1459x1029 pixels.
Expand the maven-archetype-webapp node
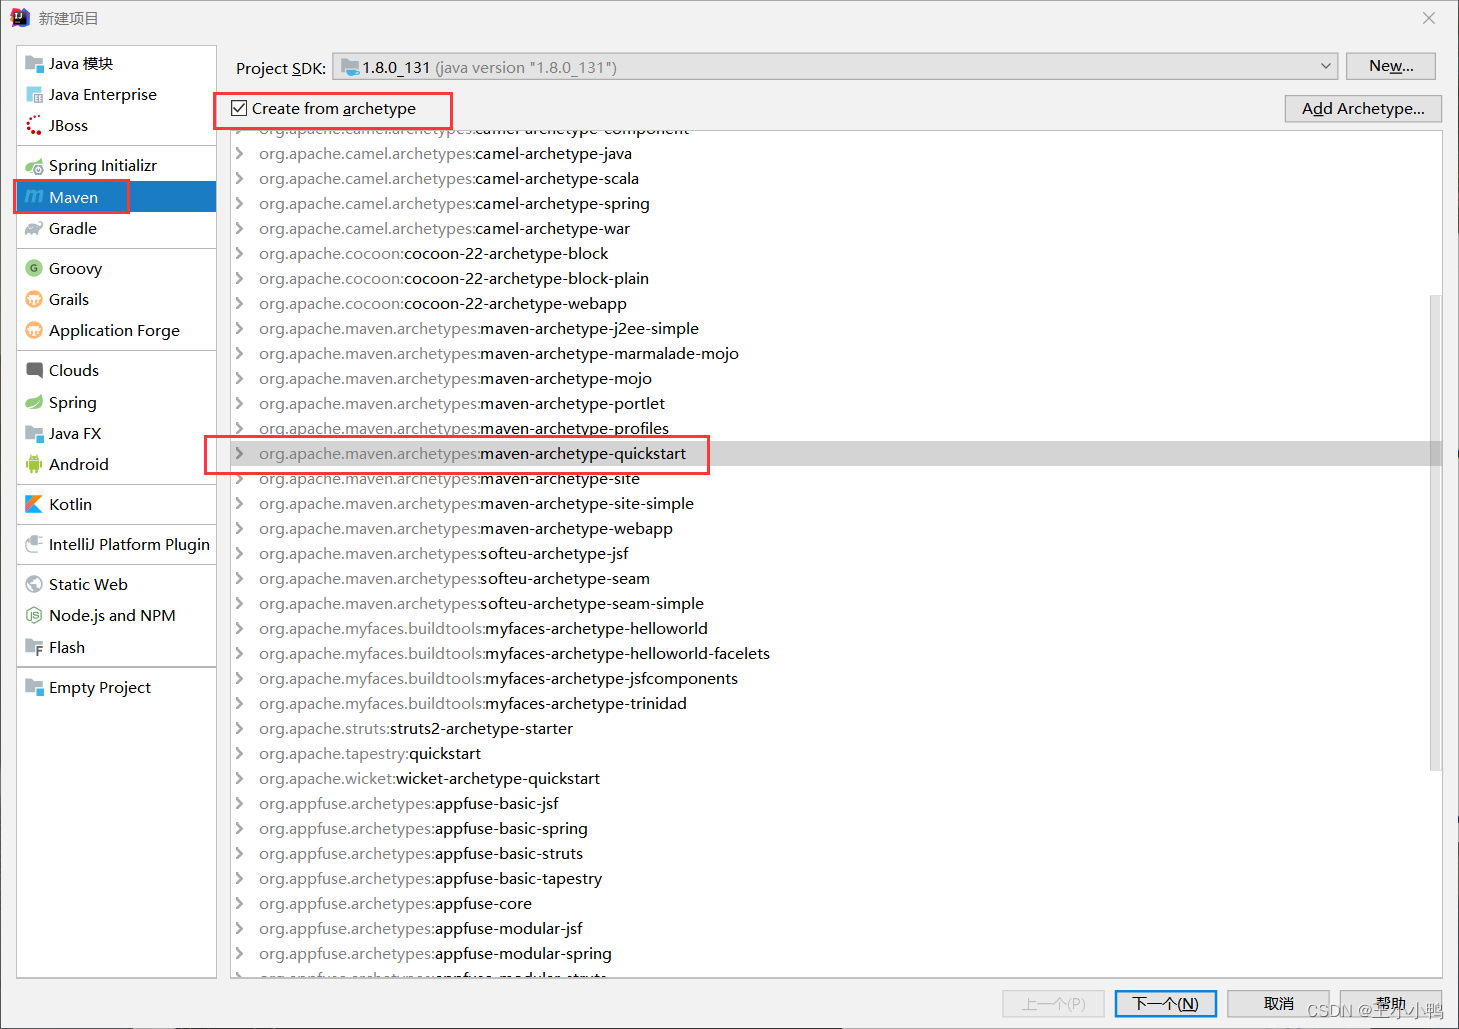[240, 528]
